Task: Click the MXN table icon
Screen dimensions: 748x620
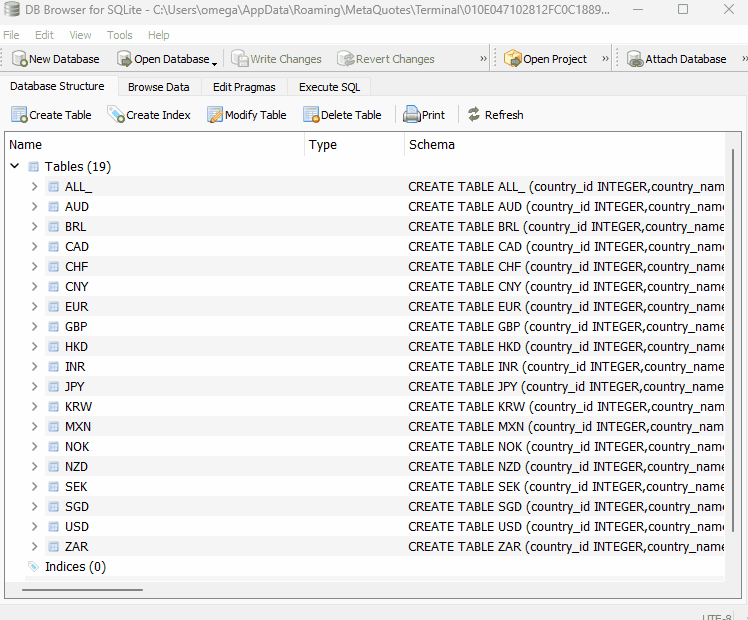Action: [x=53, y=427]
